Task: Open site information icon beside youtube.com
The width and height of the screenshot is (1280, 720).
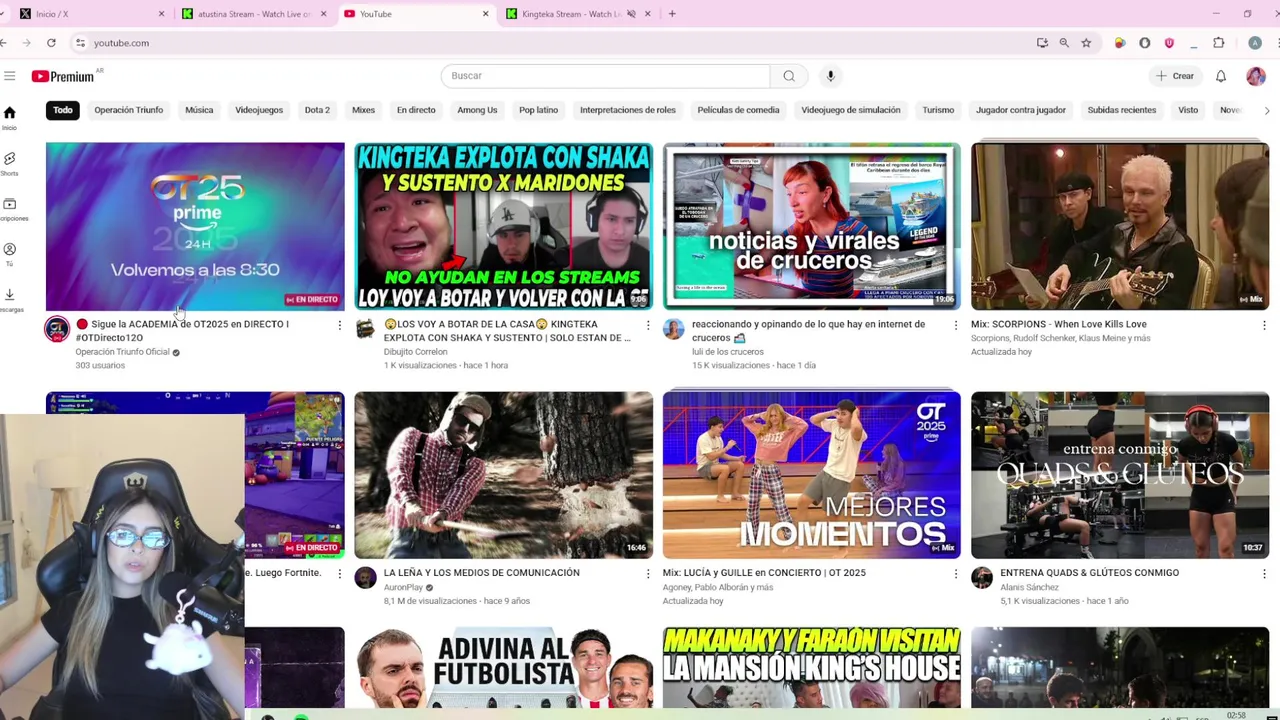Action: [79, 43]
